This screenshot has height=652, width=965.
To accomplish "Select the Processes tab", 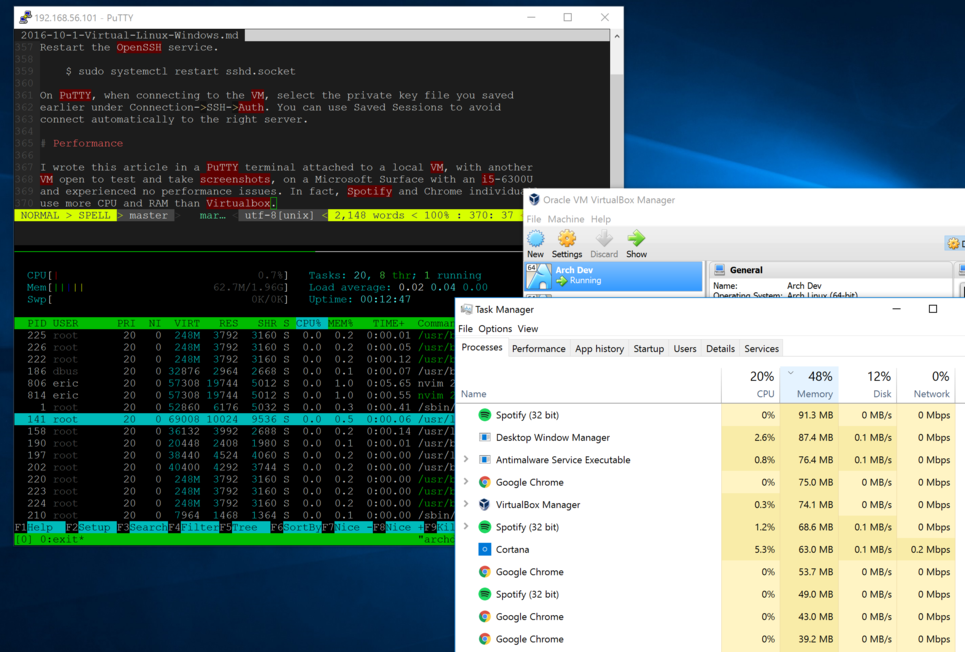I will 482,347.
